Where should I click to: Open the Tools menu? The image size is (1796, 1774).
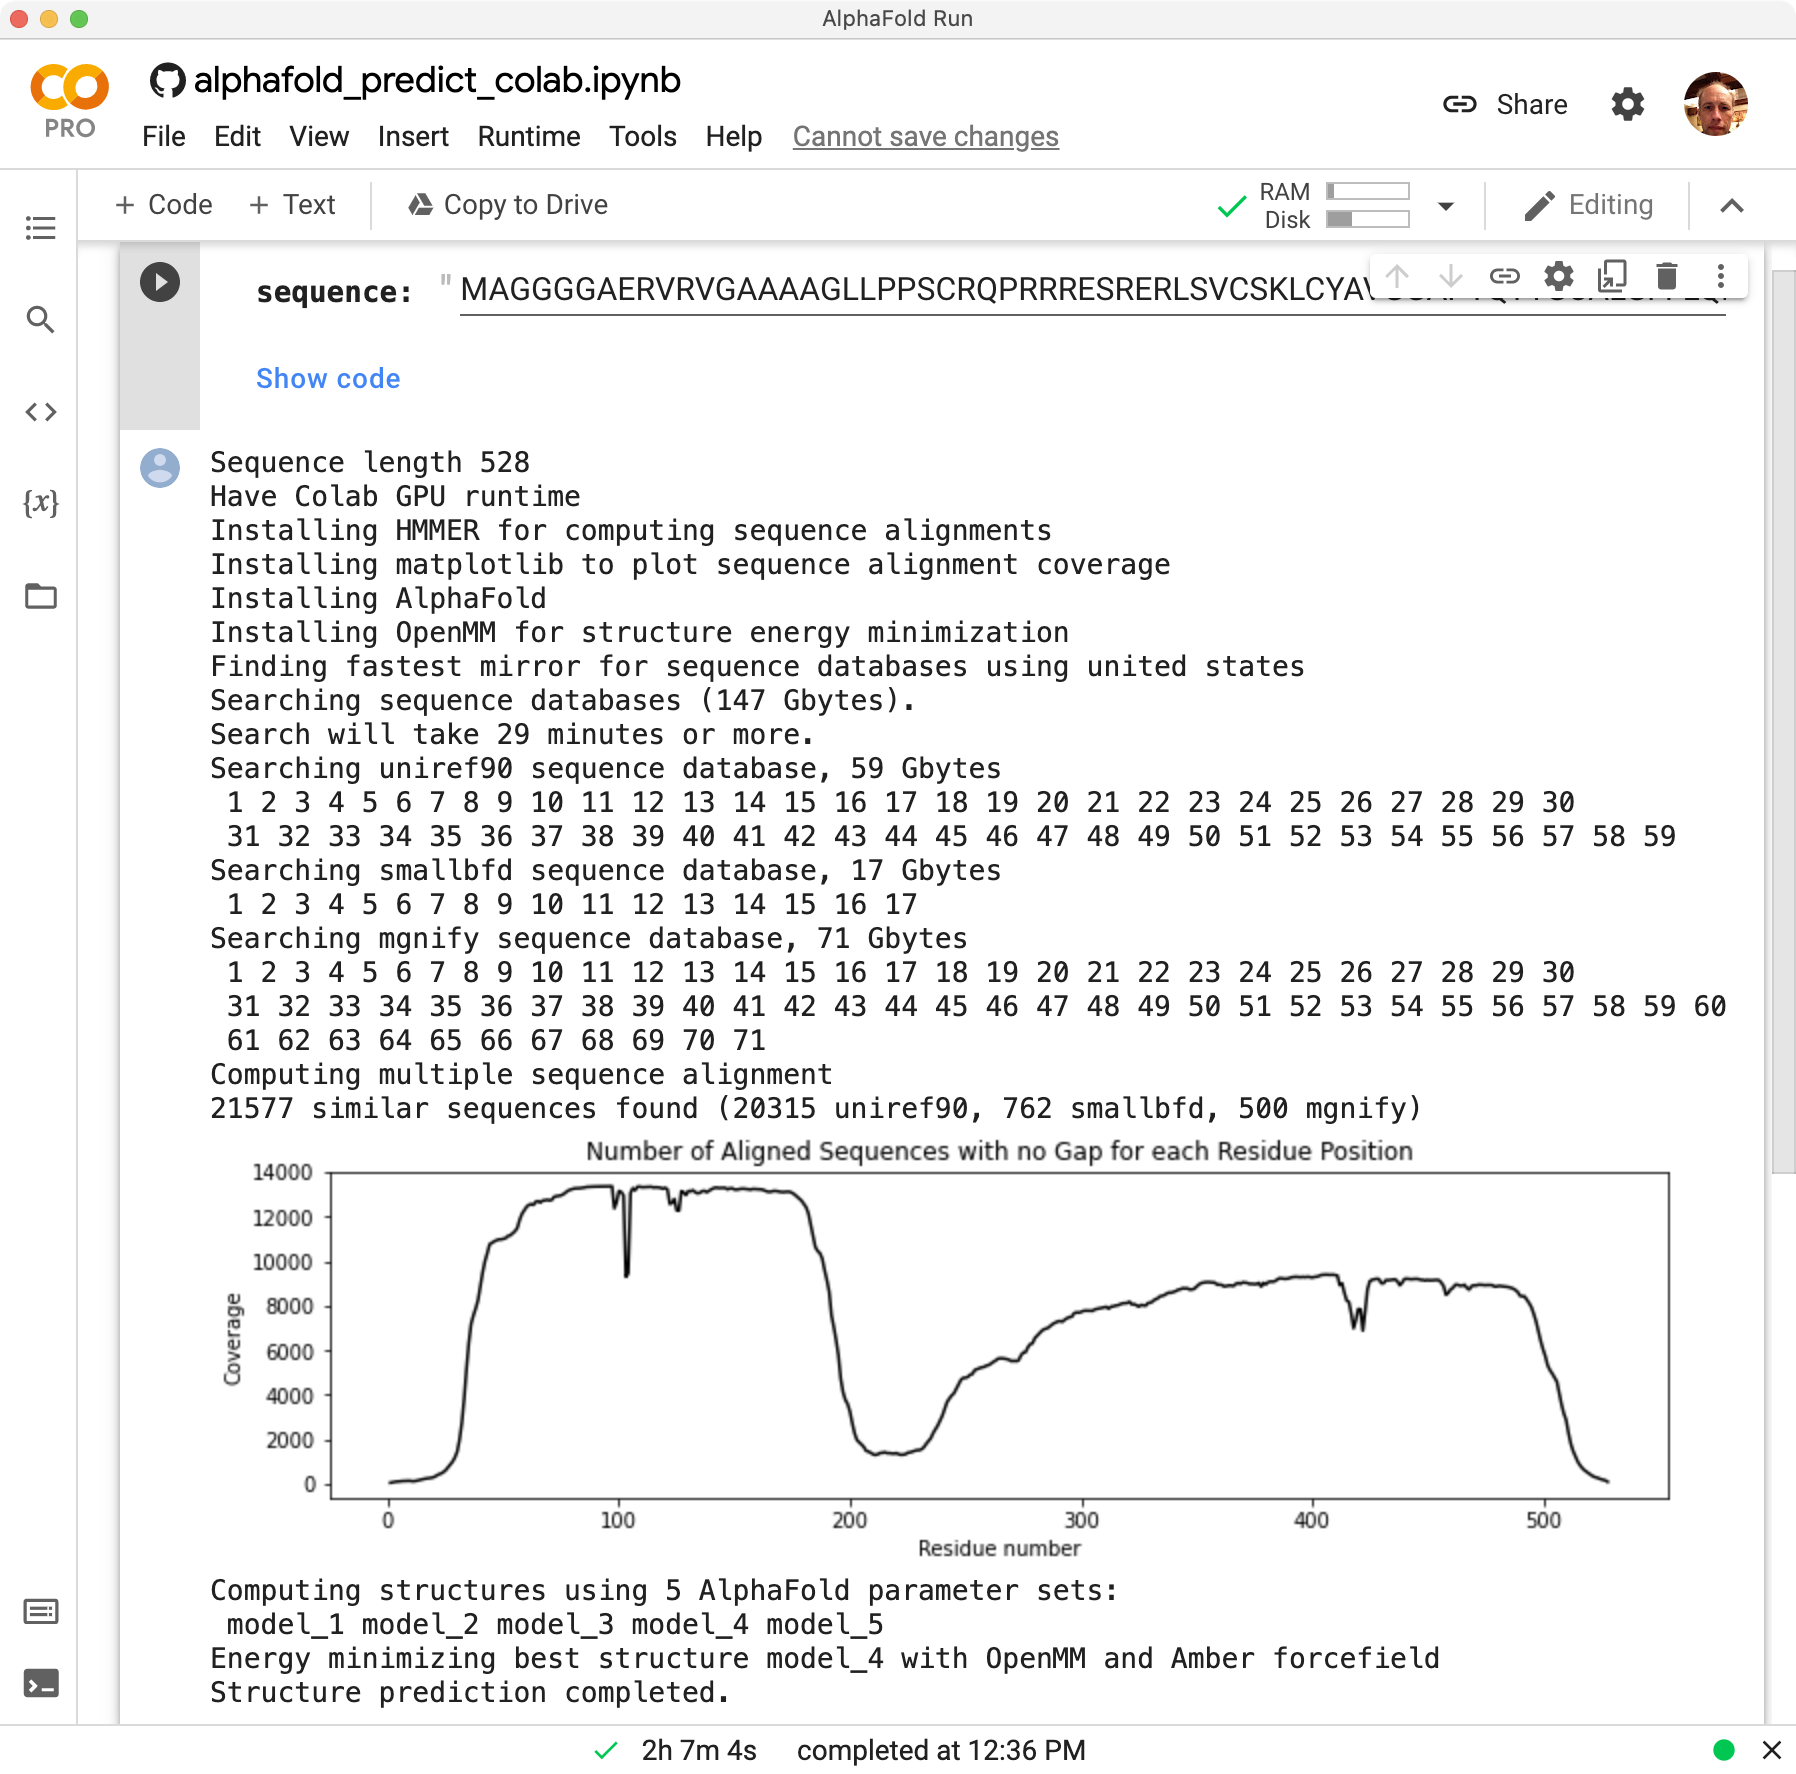(642, 137)
